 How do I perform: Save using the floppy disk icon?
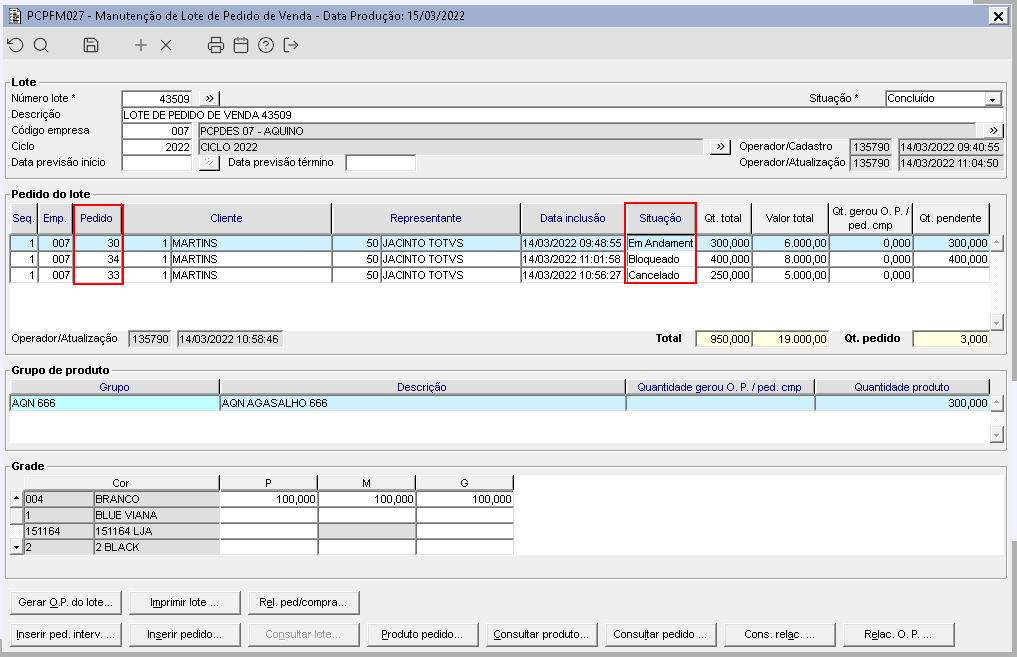91,45
